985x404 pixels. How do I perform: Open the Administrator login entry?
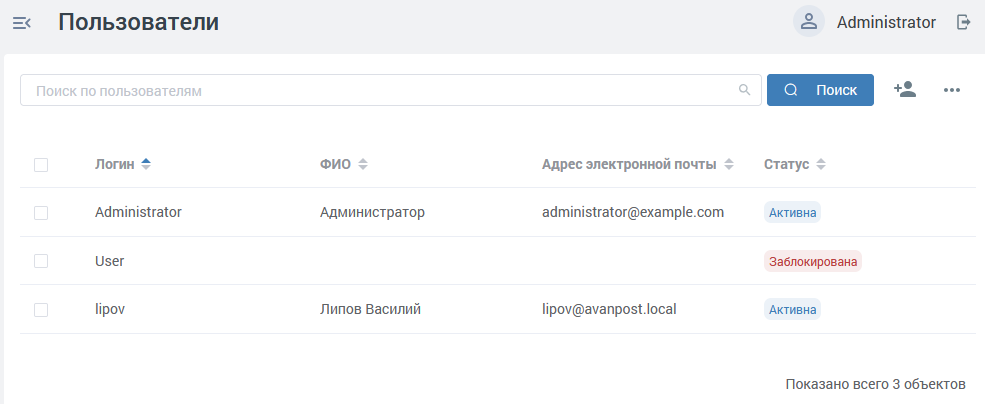pos(138,212)
